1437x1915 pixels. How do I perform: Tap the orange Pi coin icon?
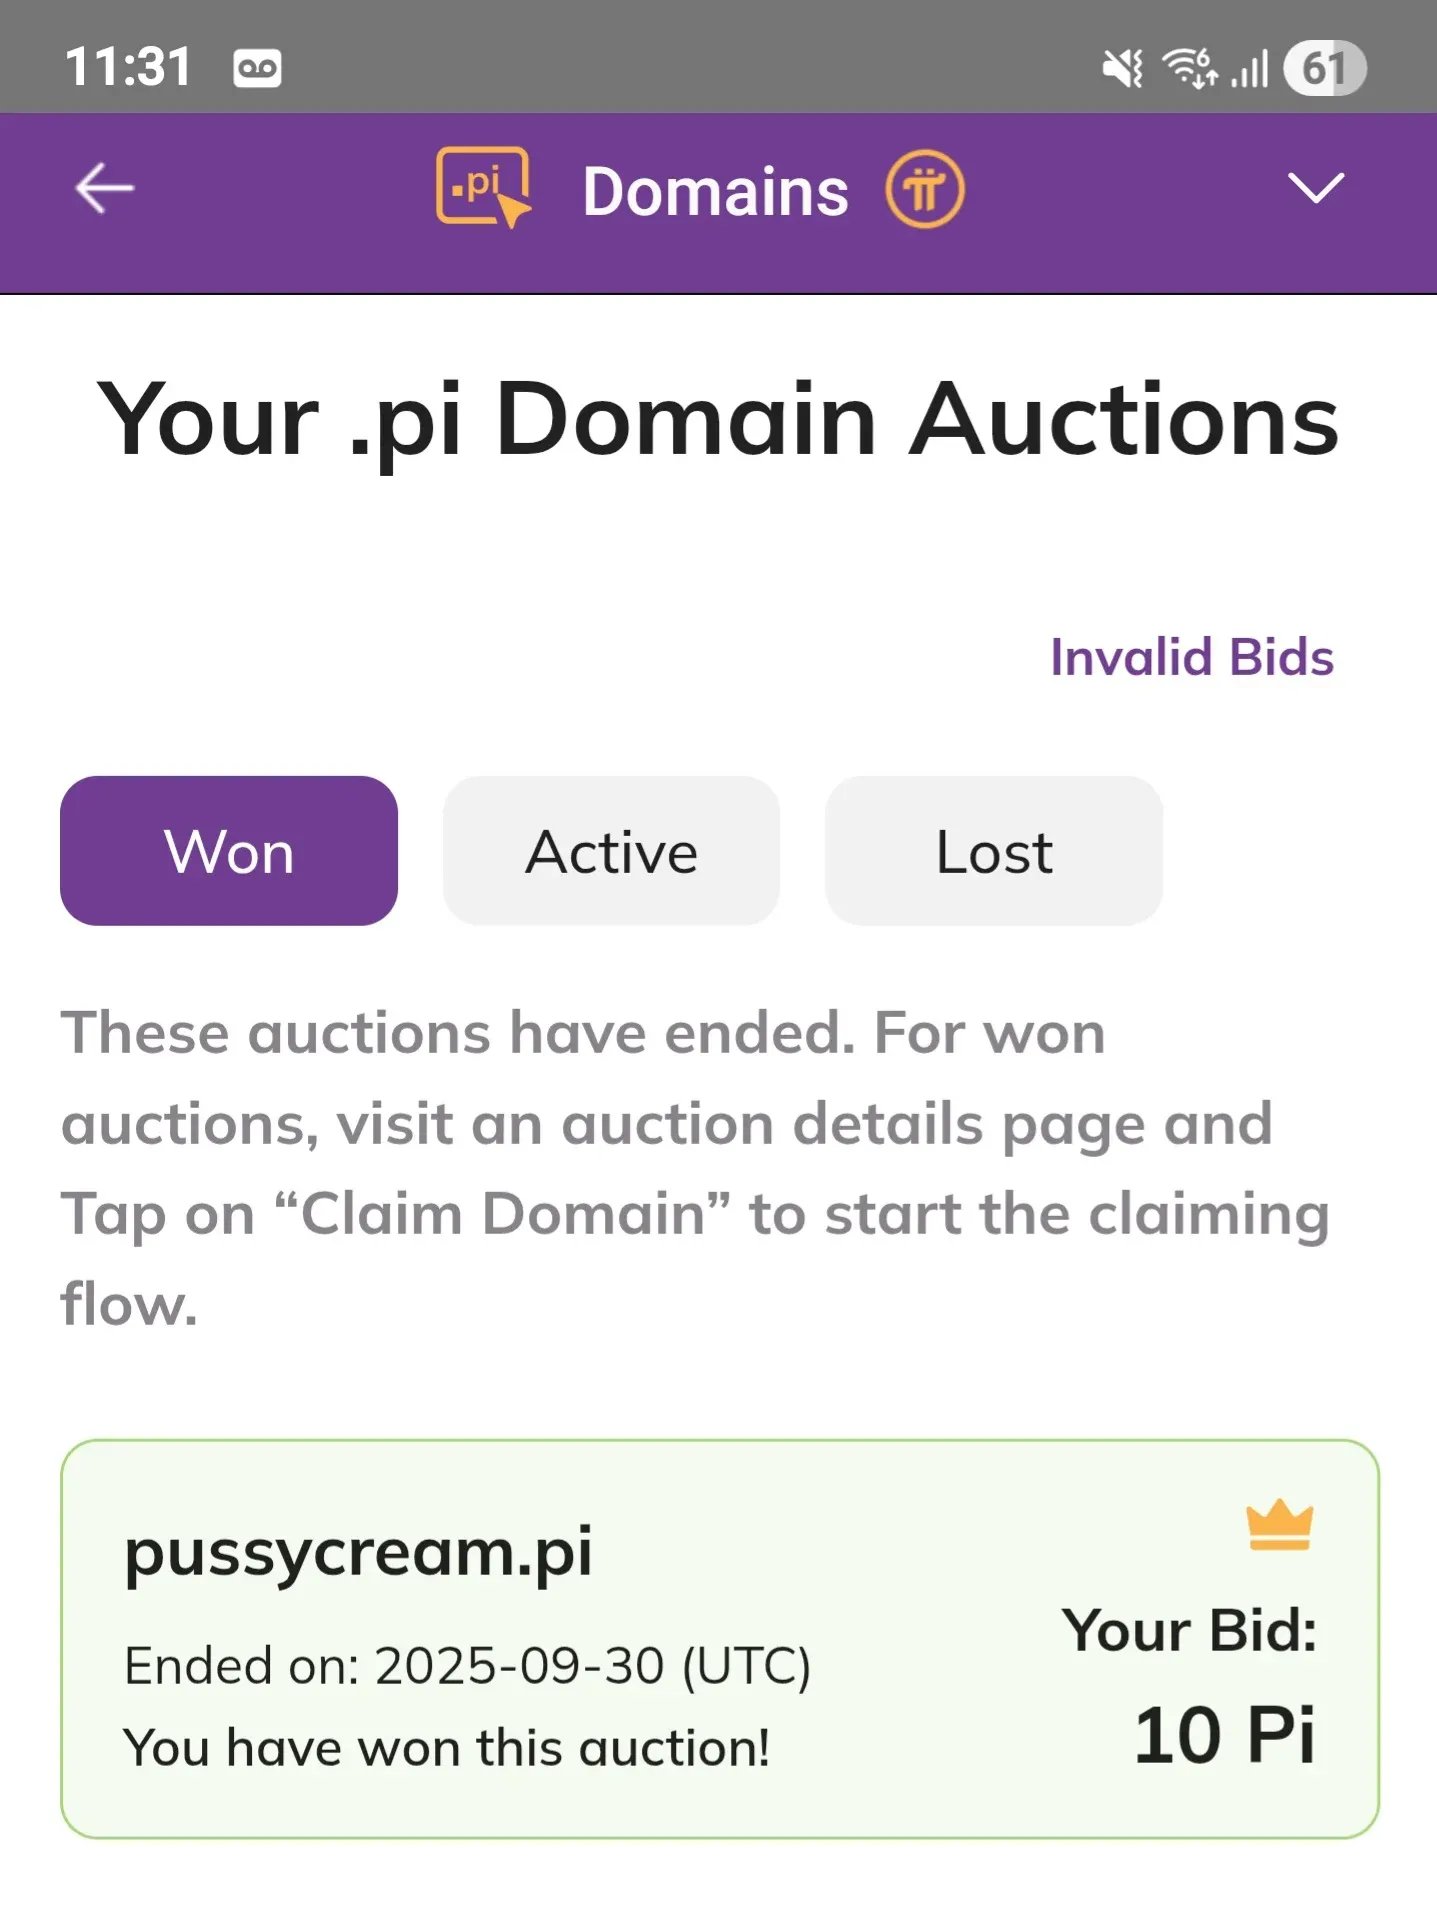click(924, 189)
